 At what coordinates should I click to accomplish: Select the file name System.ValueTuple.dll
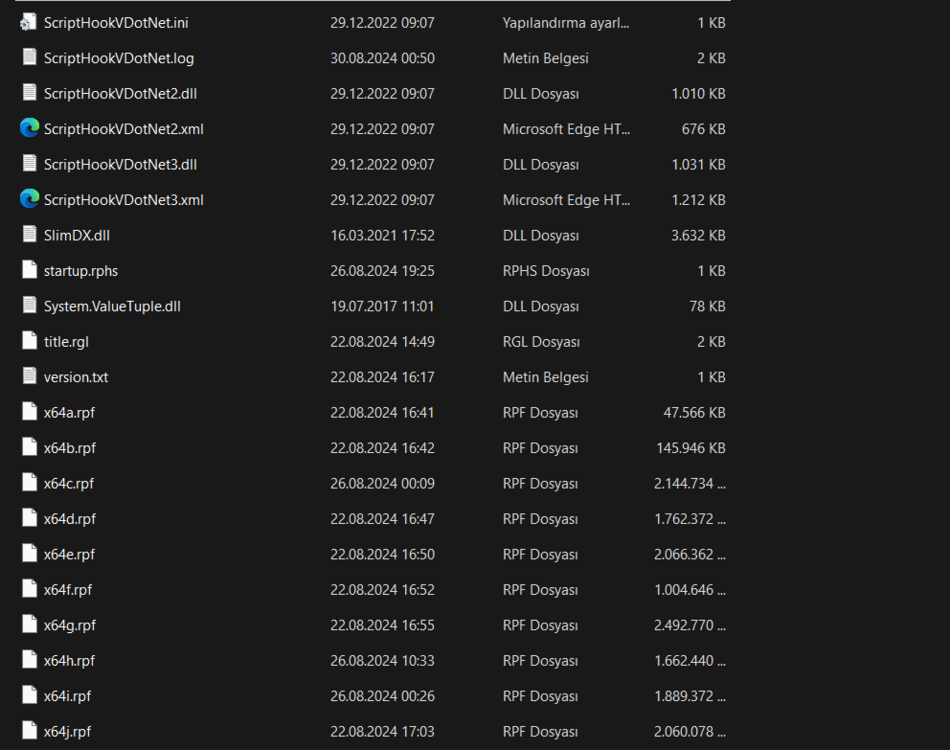[112, 307]
